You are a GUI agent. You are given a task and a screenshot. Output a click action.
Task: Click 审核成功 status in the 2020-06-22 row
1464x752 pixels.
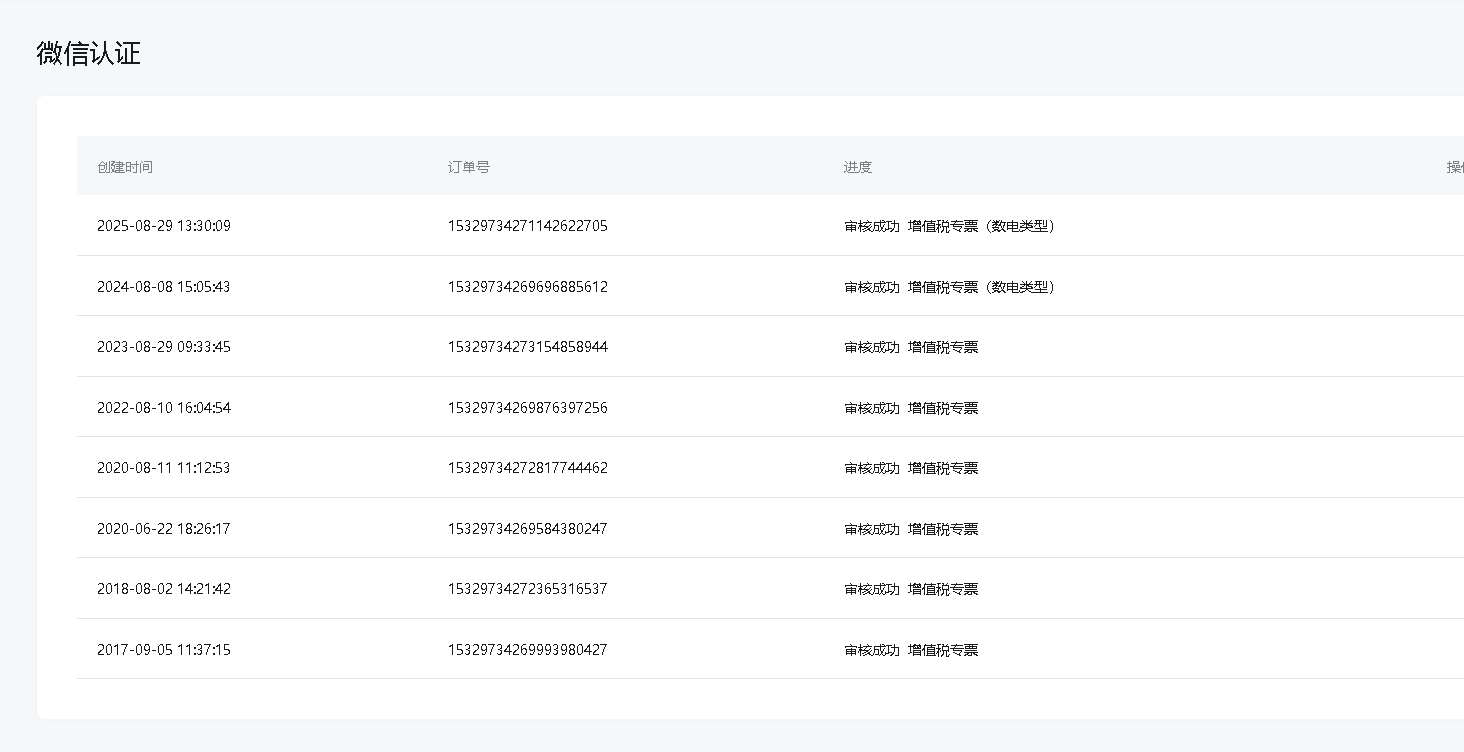coord(872,529)
